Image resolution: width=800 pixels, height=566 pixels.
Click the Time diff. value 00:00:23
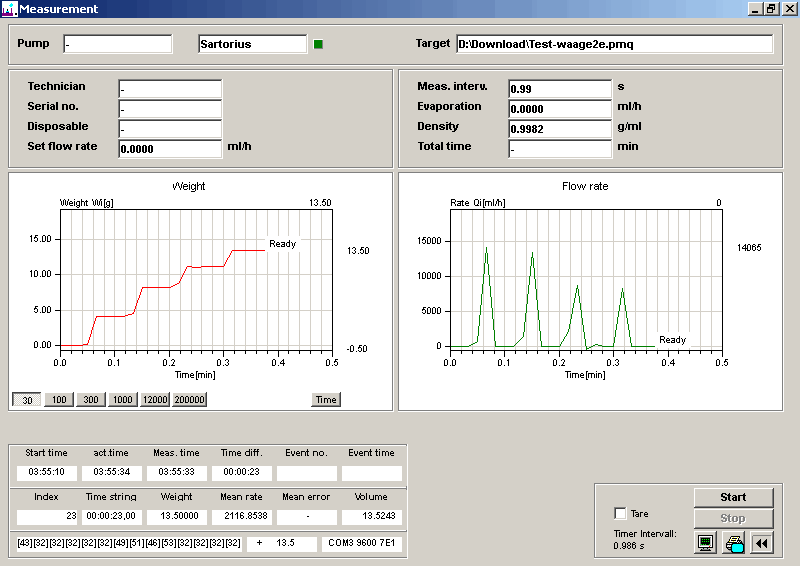click(x=241, y=472)
